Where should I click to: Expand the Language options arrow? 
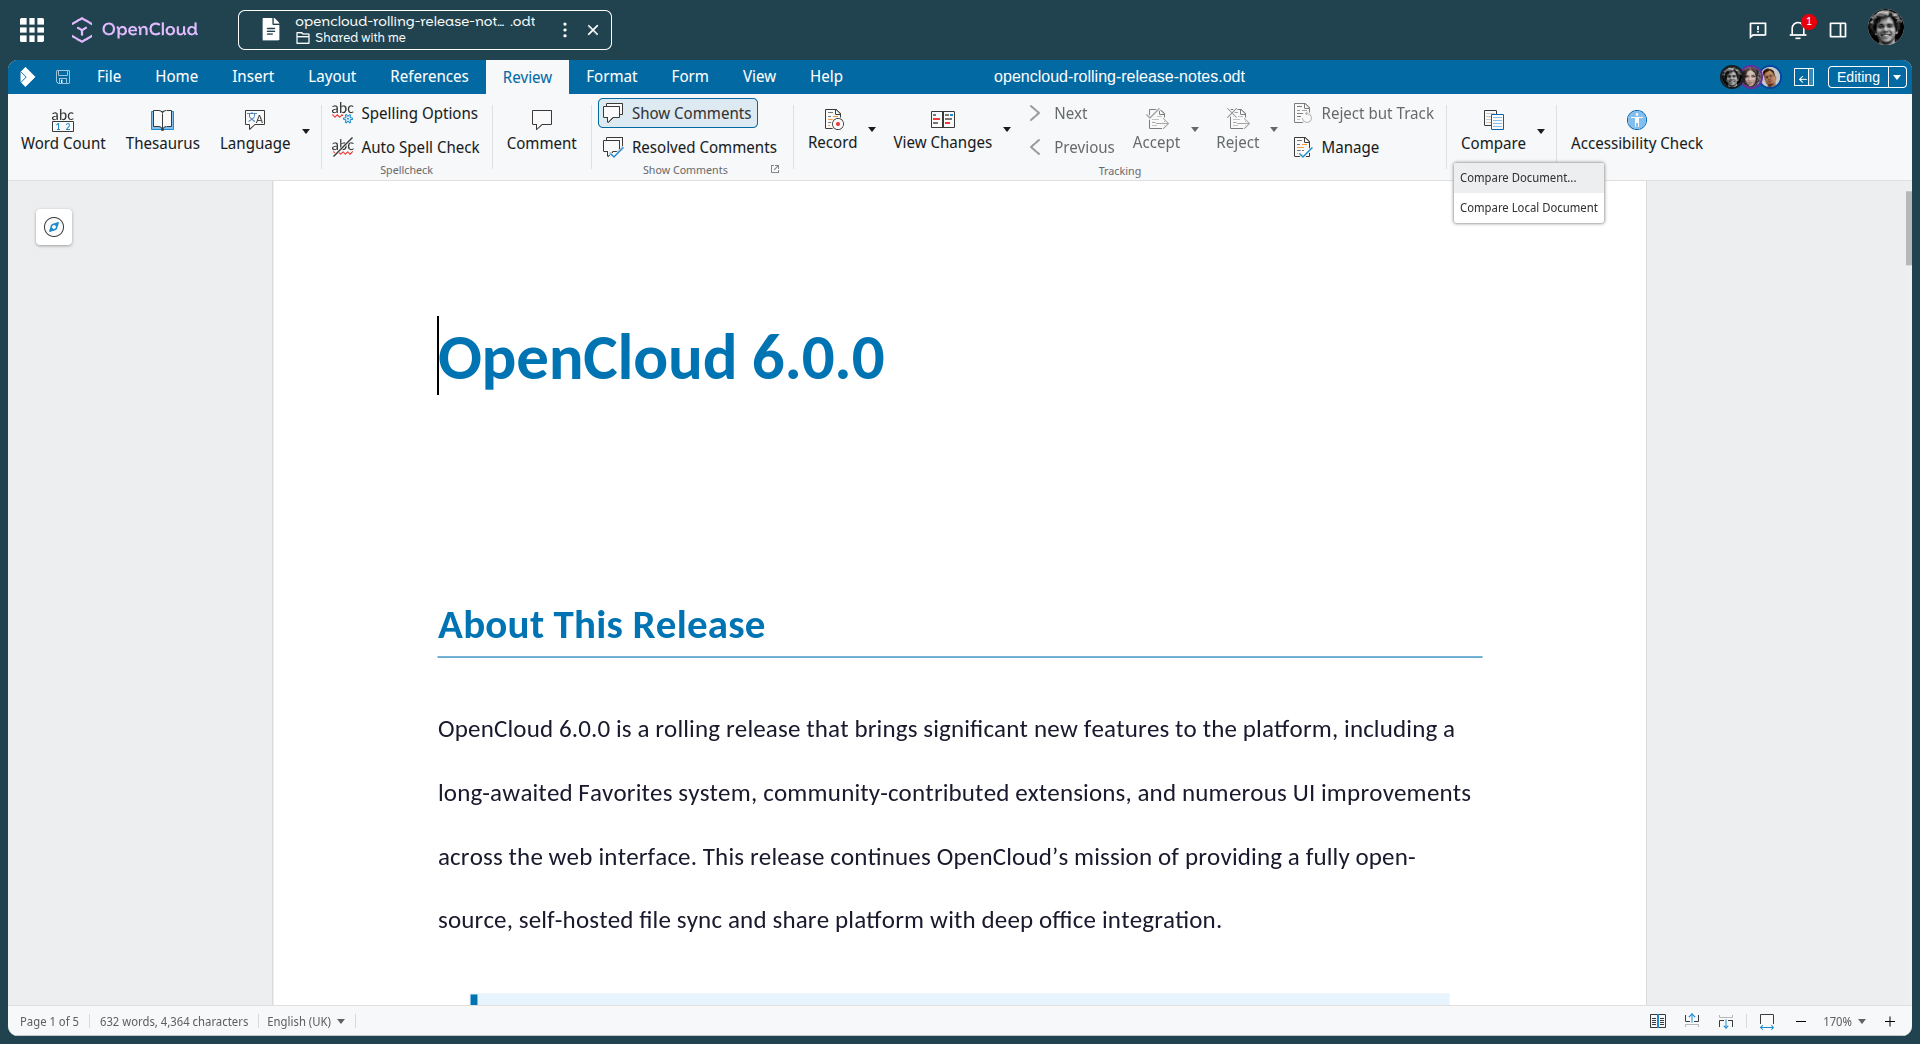pos(305,132)
